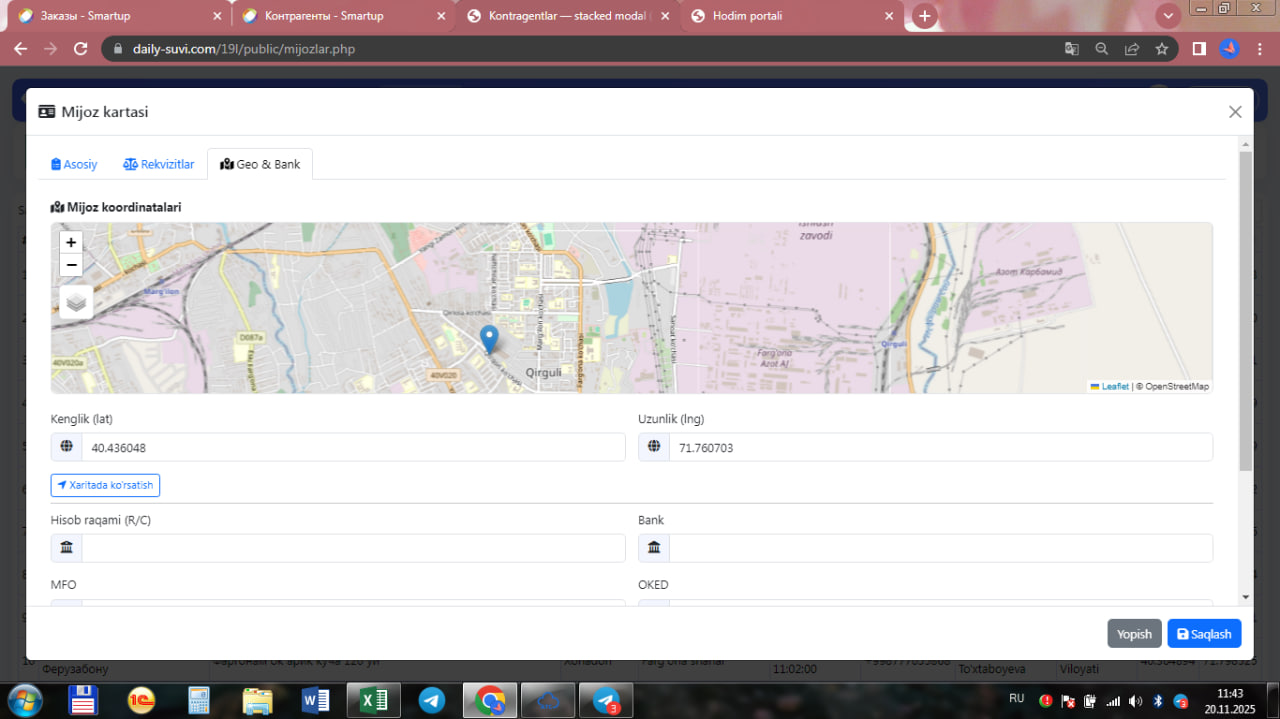Image resolution: width=1280 pixels, height=719 pixels.
Task: Reload the current browser page
Action: click(x=81, y=49)
